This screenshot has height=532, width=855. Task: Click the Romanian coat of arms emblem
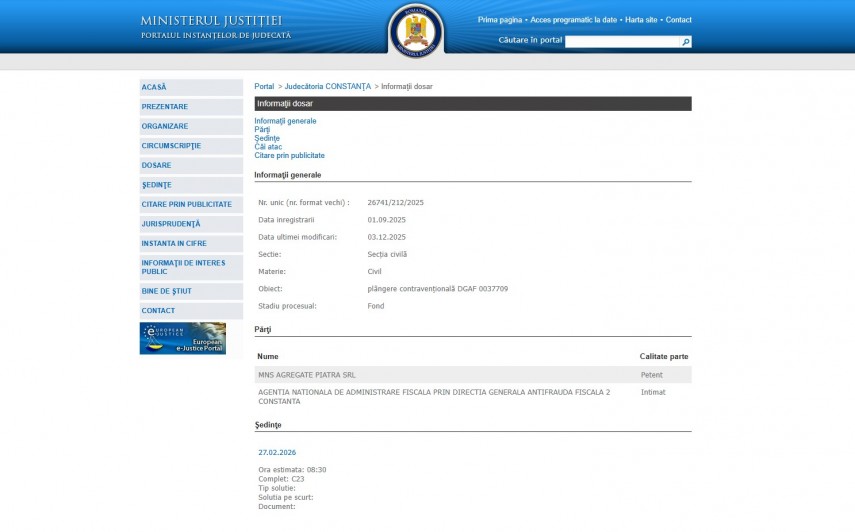[415, 30]
